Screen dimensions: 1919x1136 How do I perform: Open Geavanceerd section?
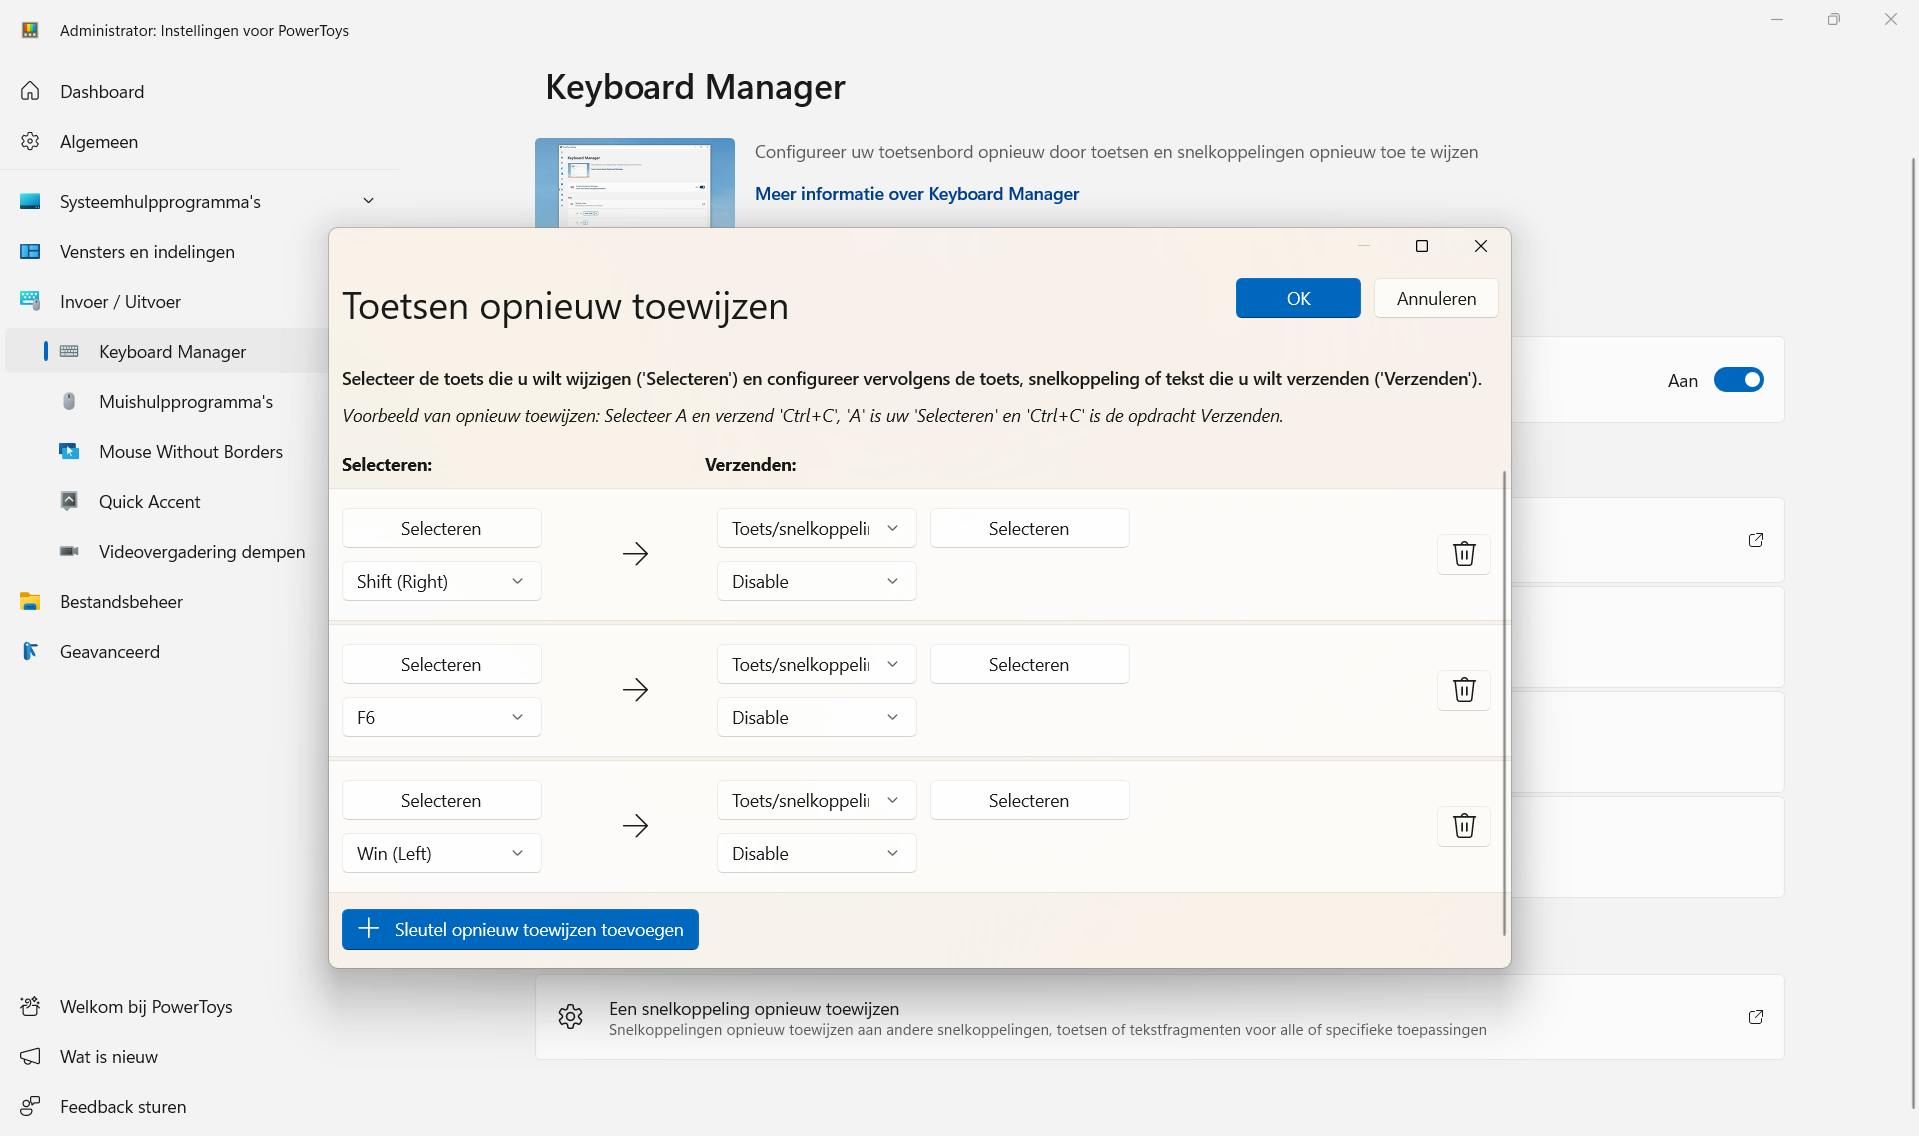(110, 652)
